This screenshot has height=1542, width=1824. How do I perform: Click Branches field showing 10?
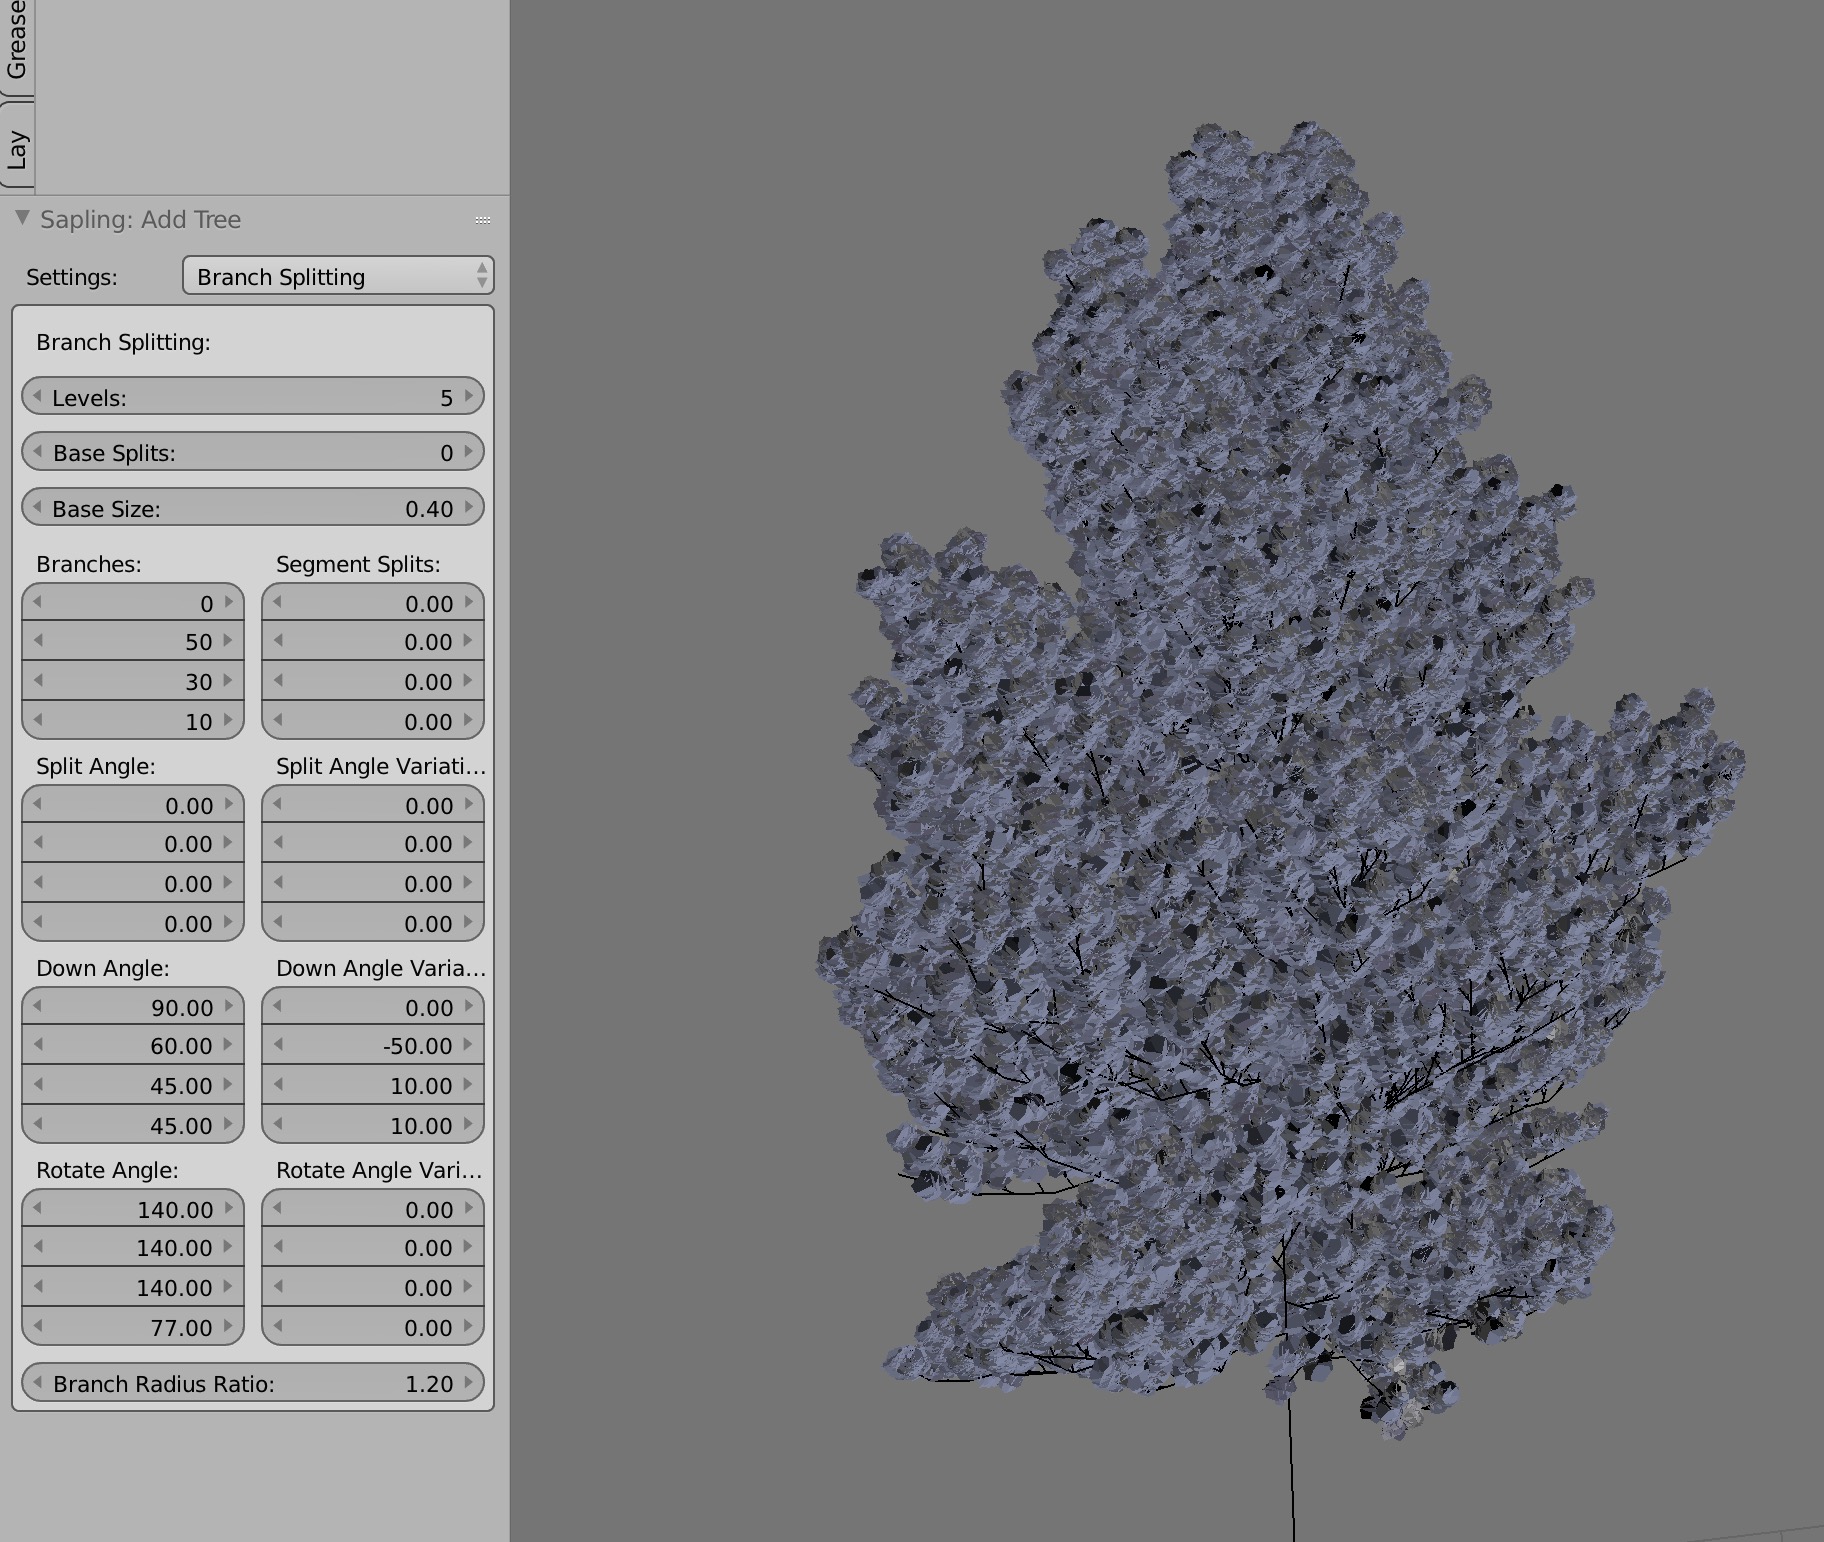coord(133,721)
